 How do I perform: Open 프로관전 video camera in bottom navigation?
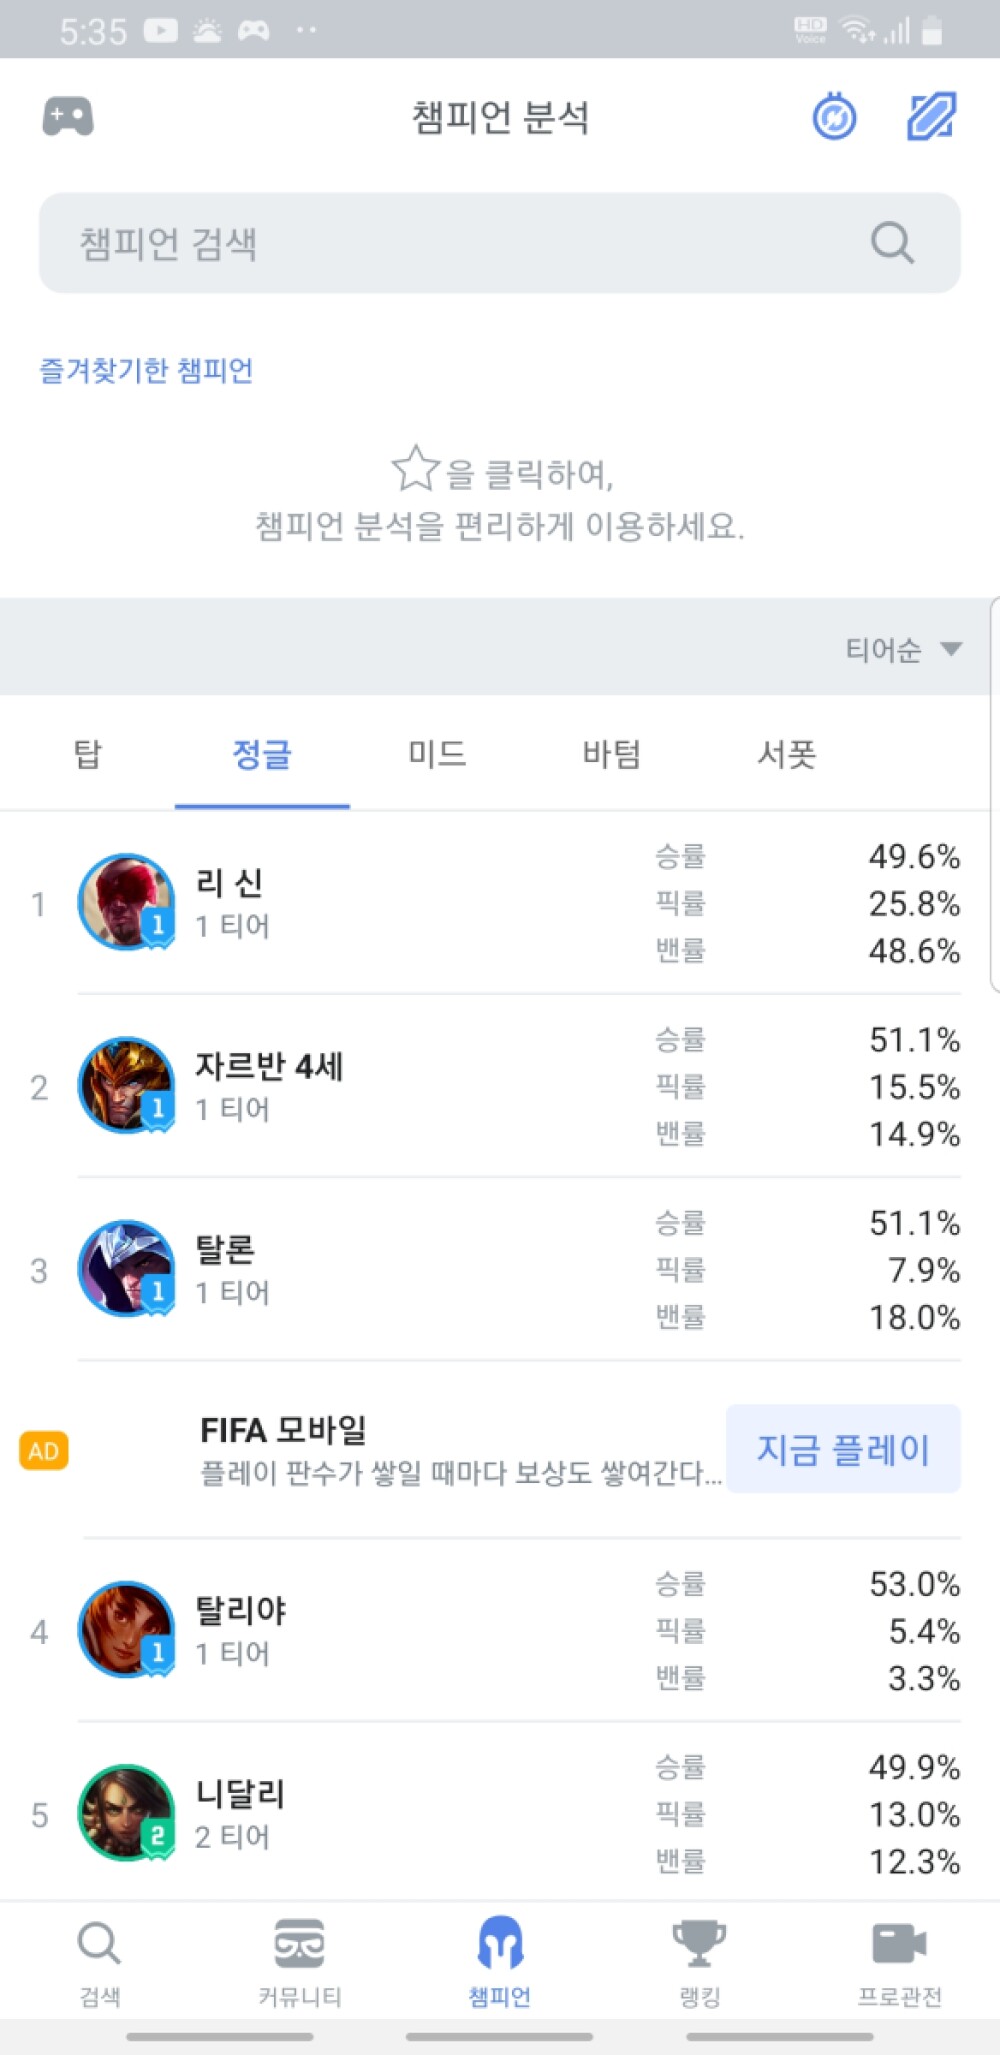click(899, 1962)
